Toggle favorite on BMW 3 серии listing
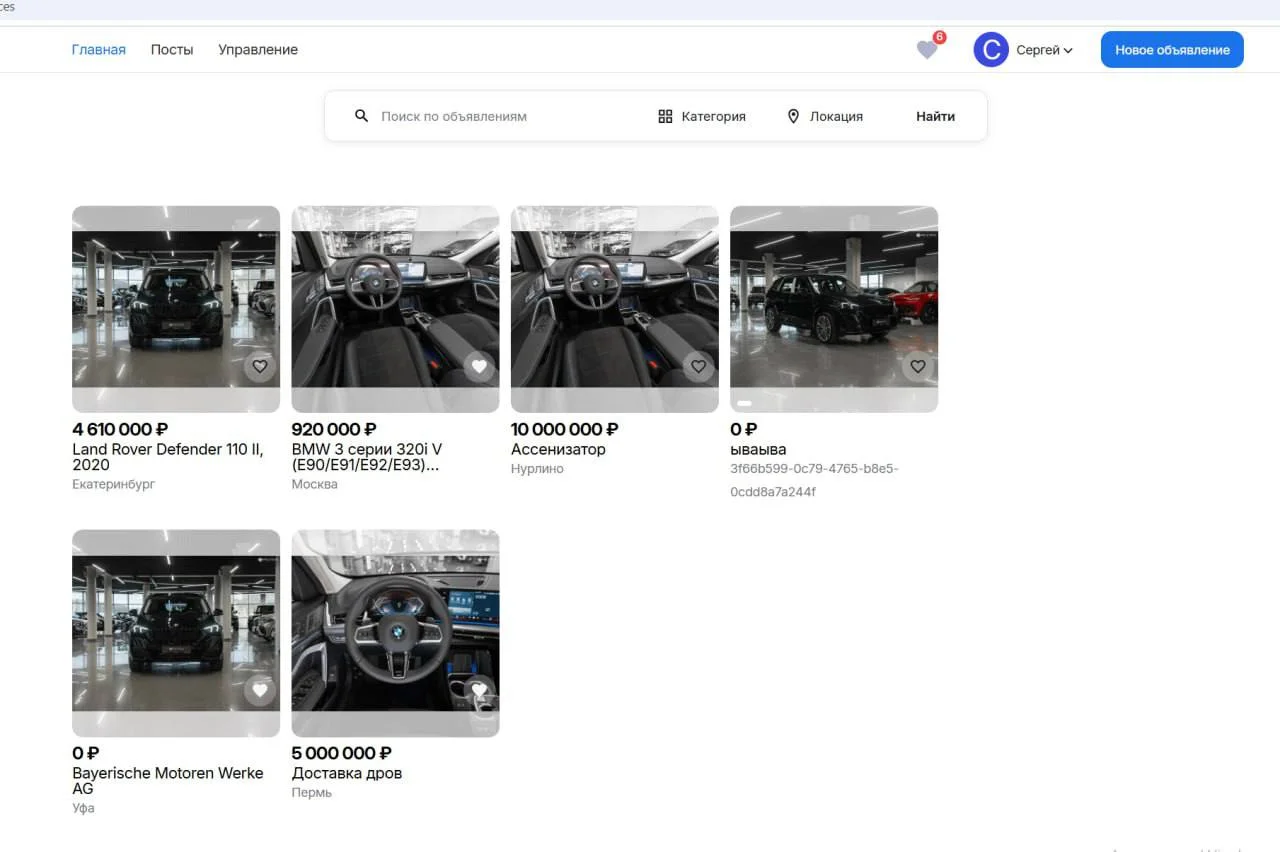This screenshot has width=1280, height=852. point(479,367)
